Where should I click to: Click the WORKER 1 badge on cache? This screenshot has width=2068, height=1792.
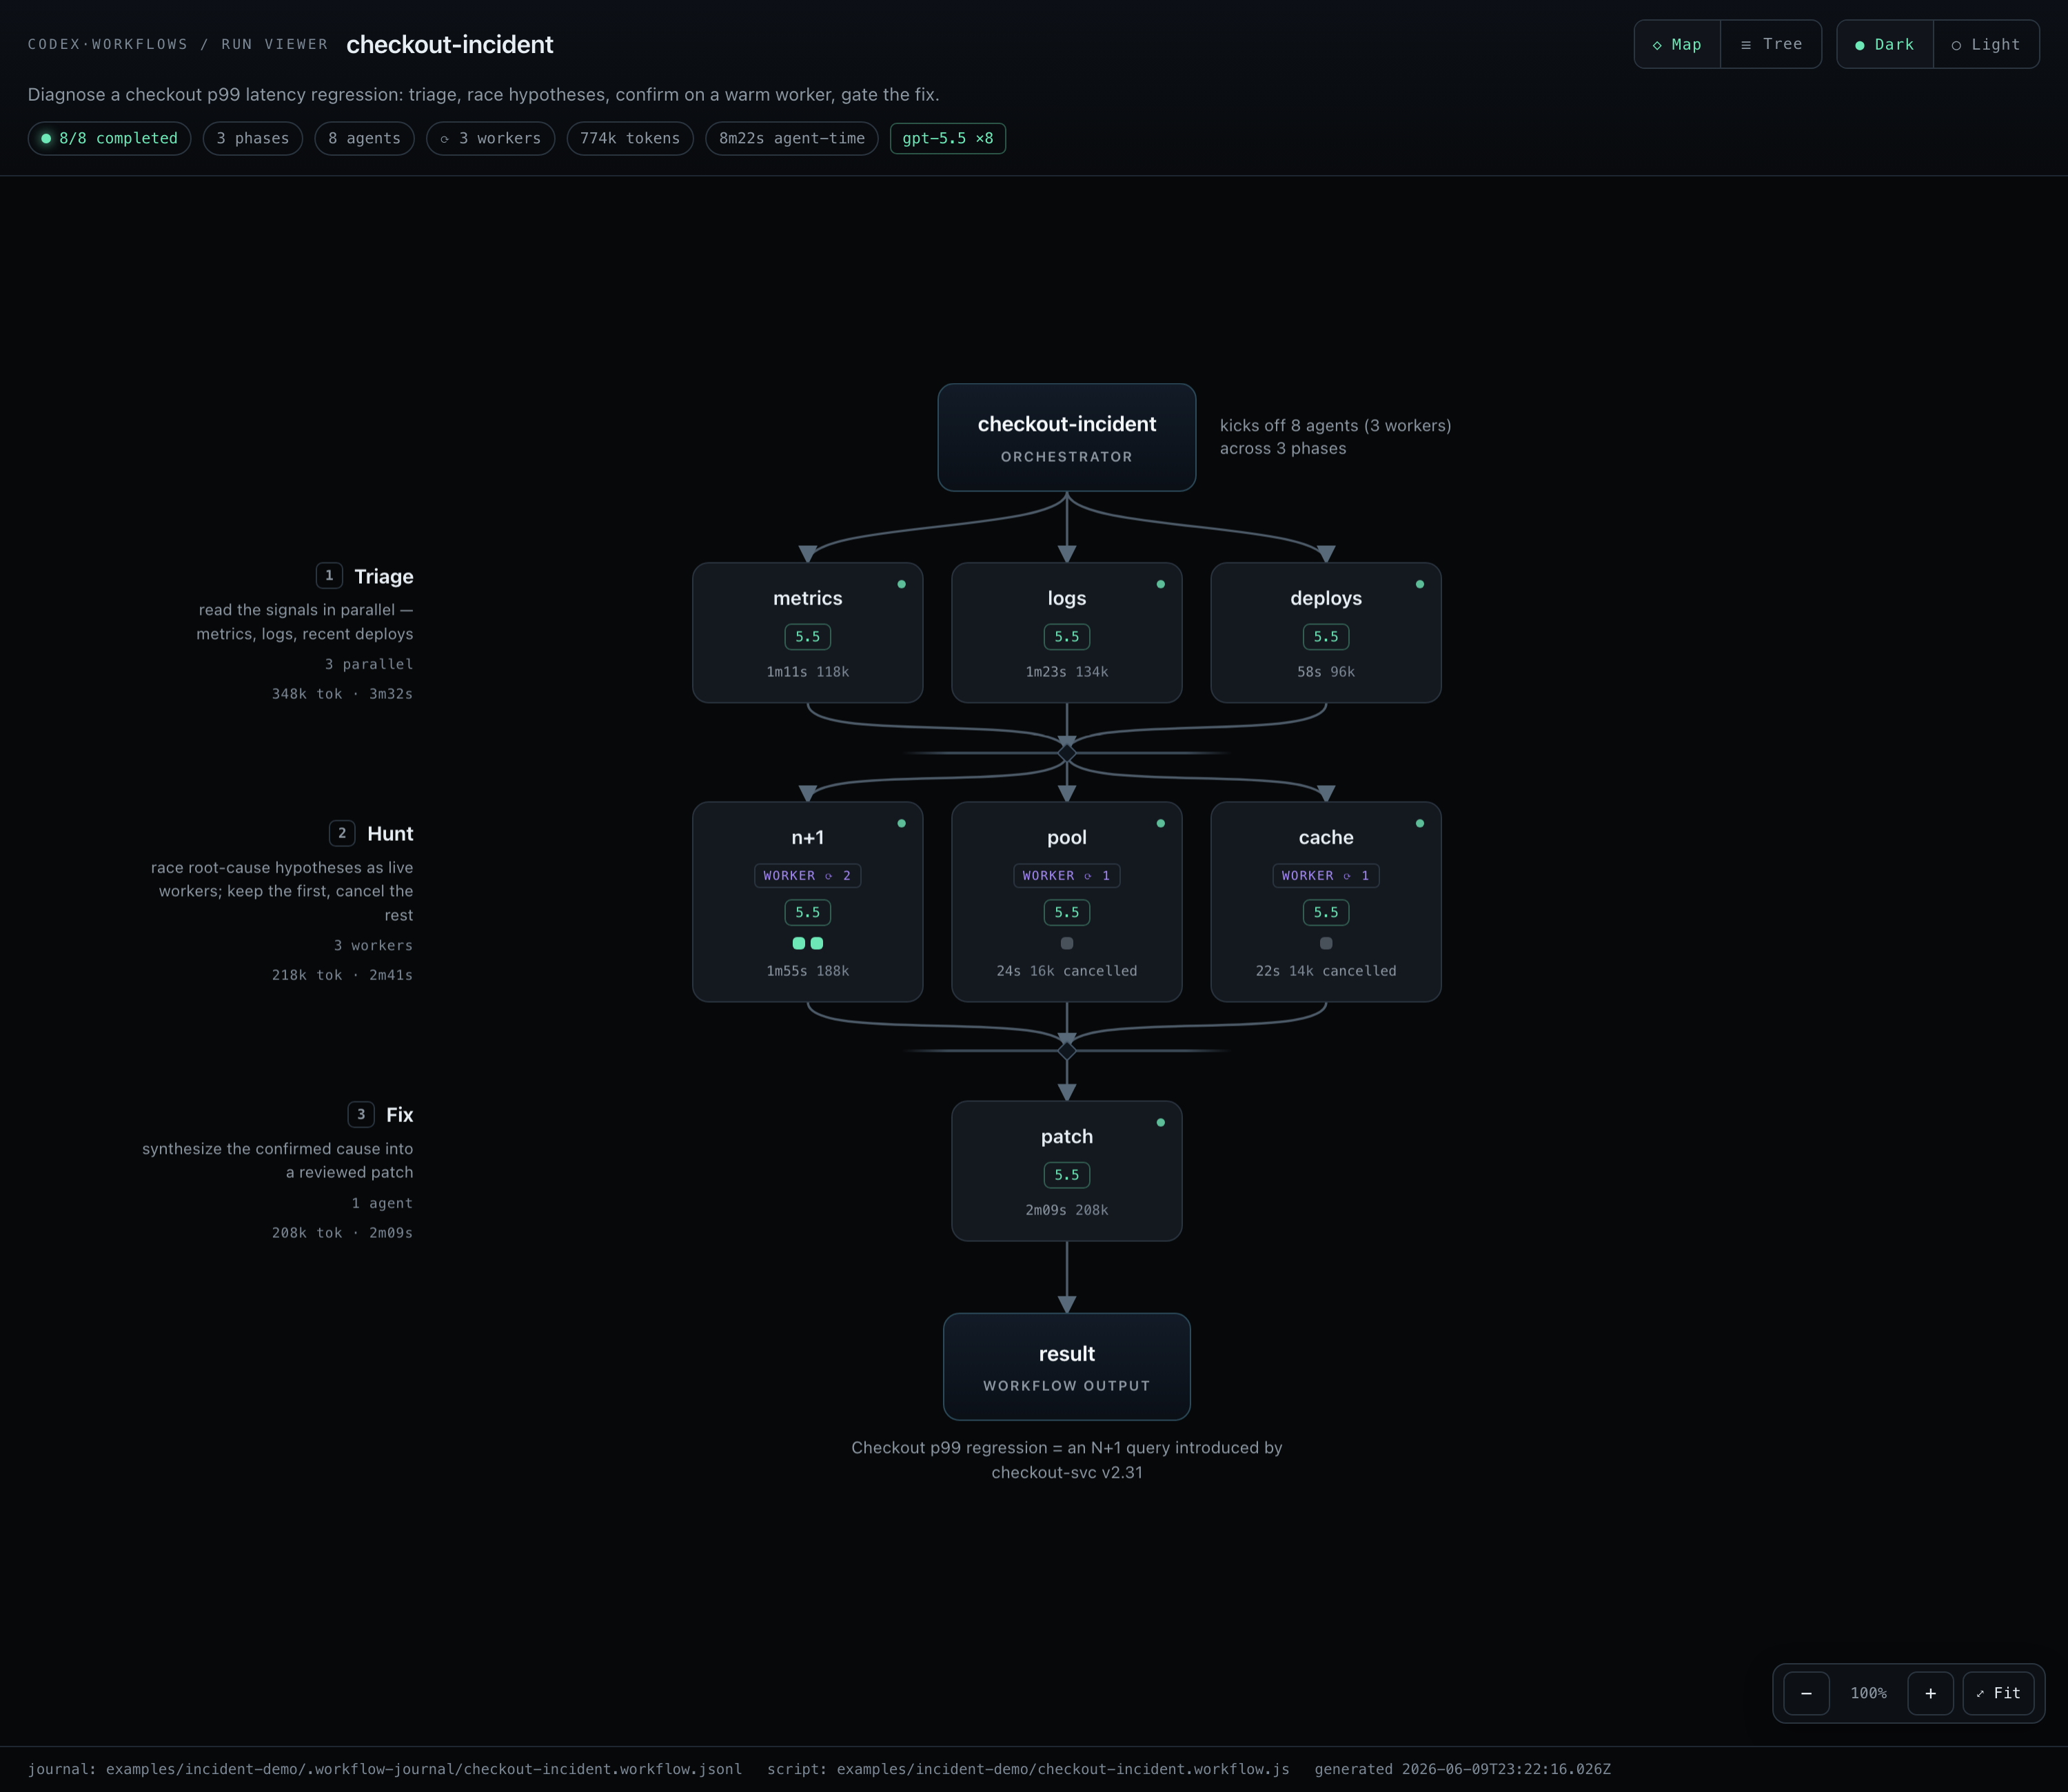tap(1326, 875)
